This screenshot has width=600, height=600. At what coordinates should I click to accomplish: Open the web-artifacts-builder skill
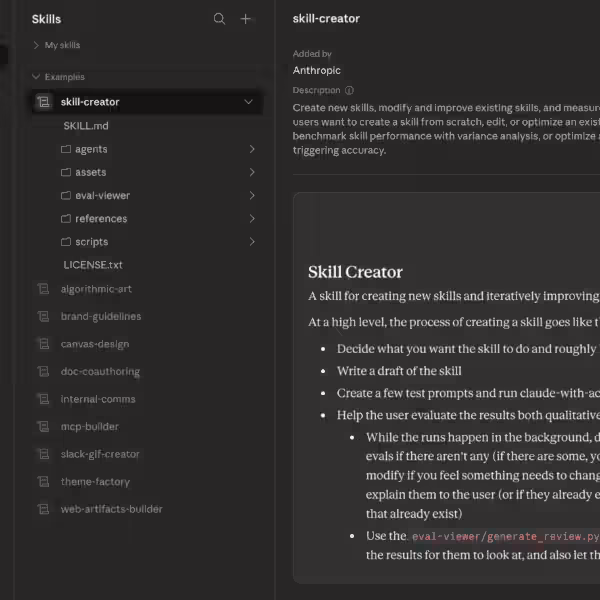click(111, 509)
